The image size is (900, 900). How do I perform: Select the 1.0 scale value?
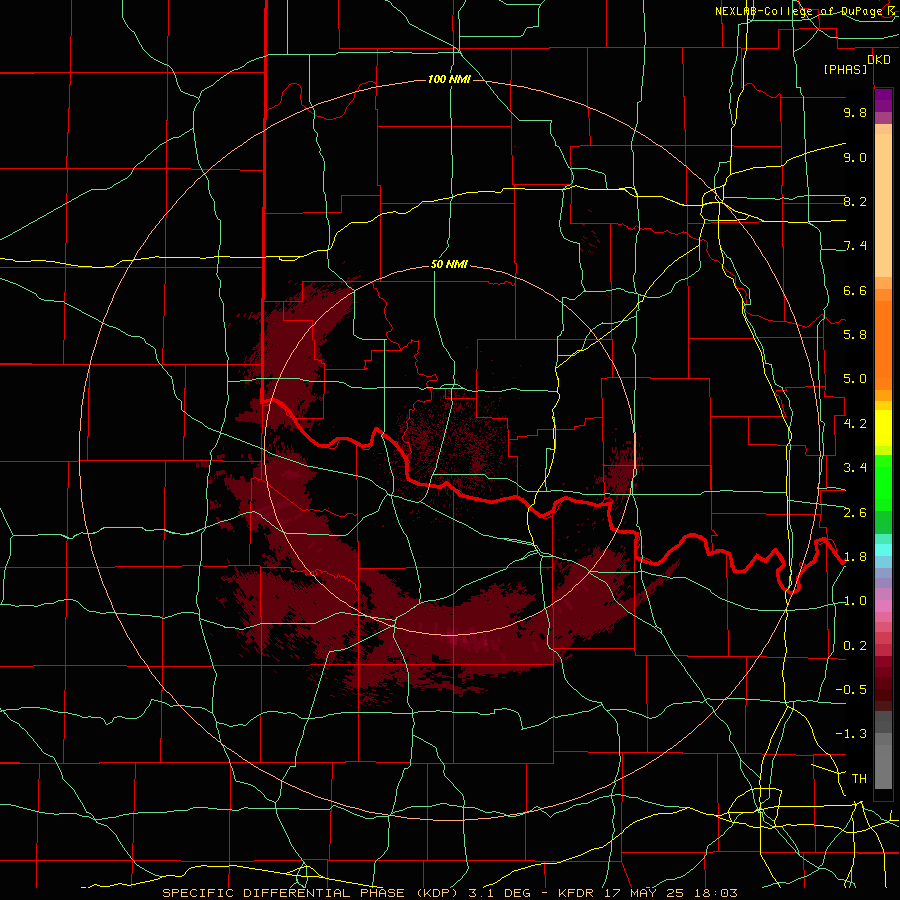click(x=855, y=601)
